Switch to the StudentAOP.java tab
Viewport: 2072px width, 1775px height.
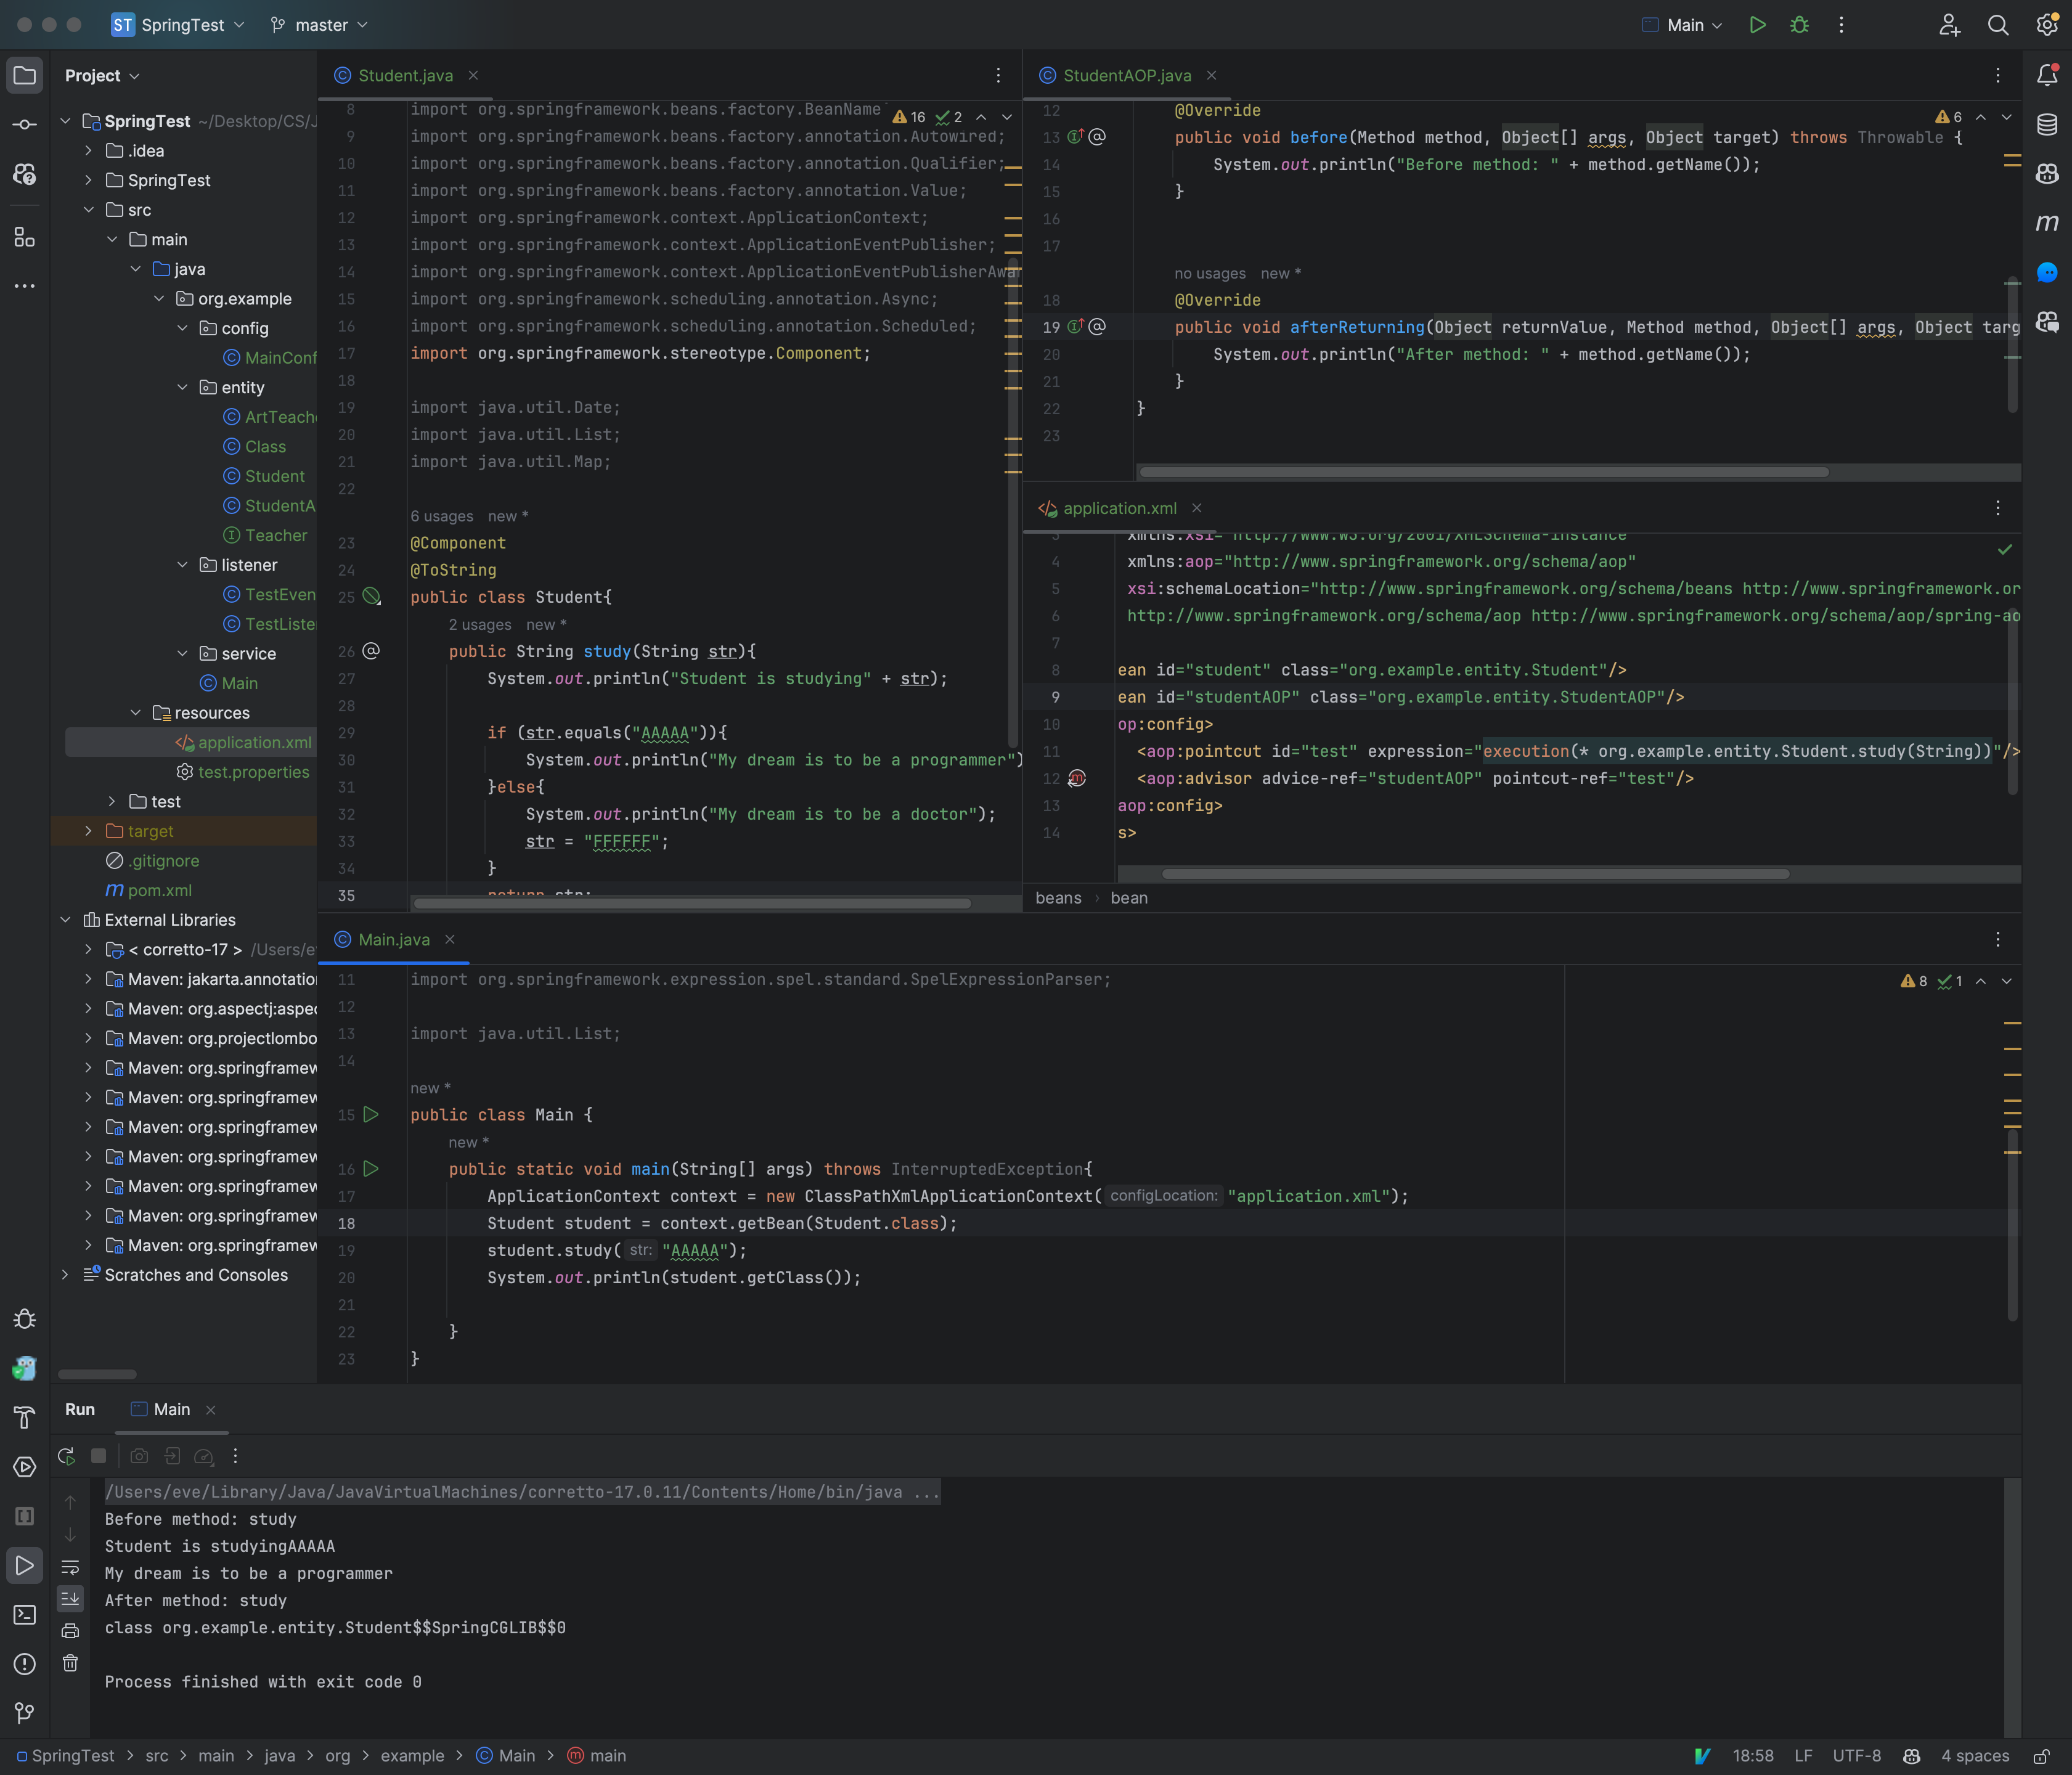pos(1125,75)
